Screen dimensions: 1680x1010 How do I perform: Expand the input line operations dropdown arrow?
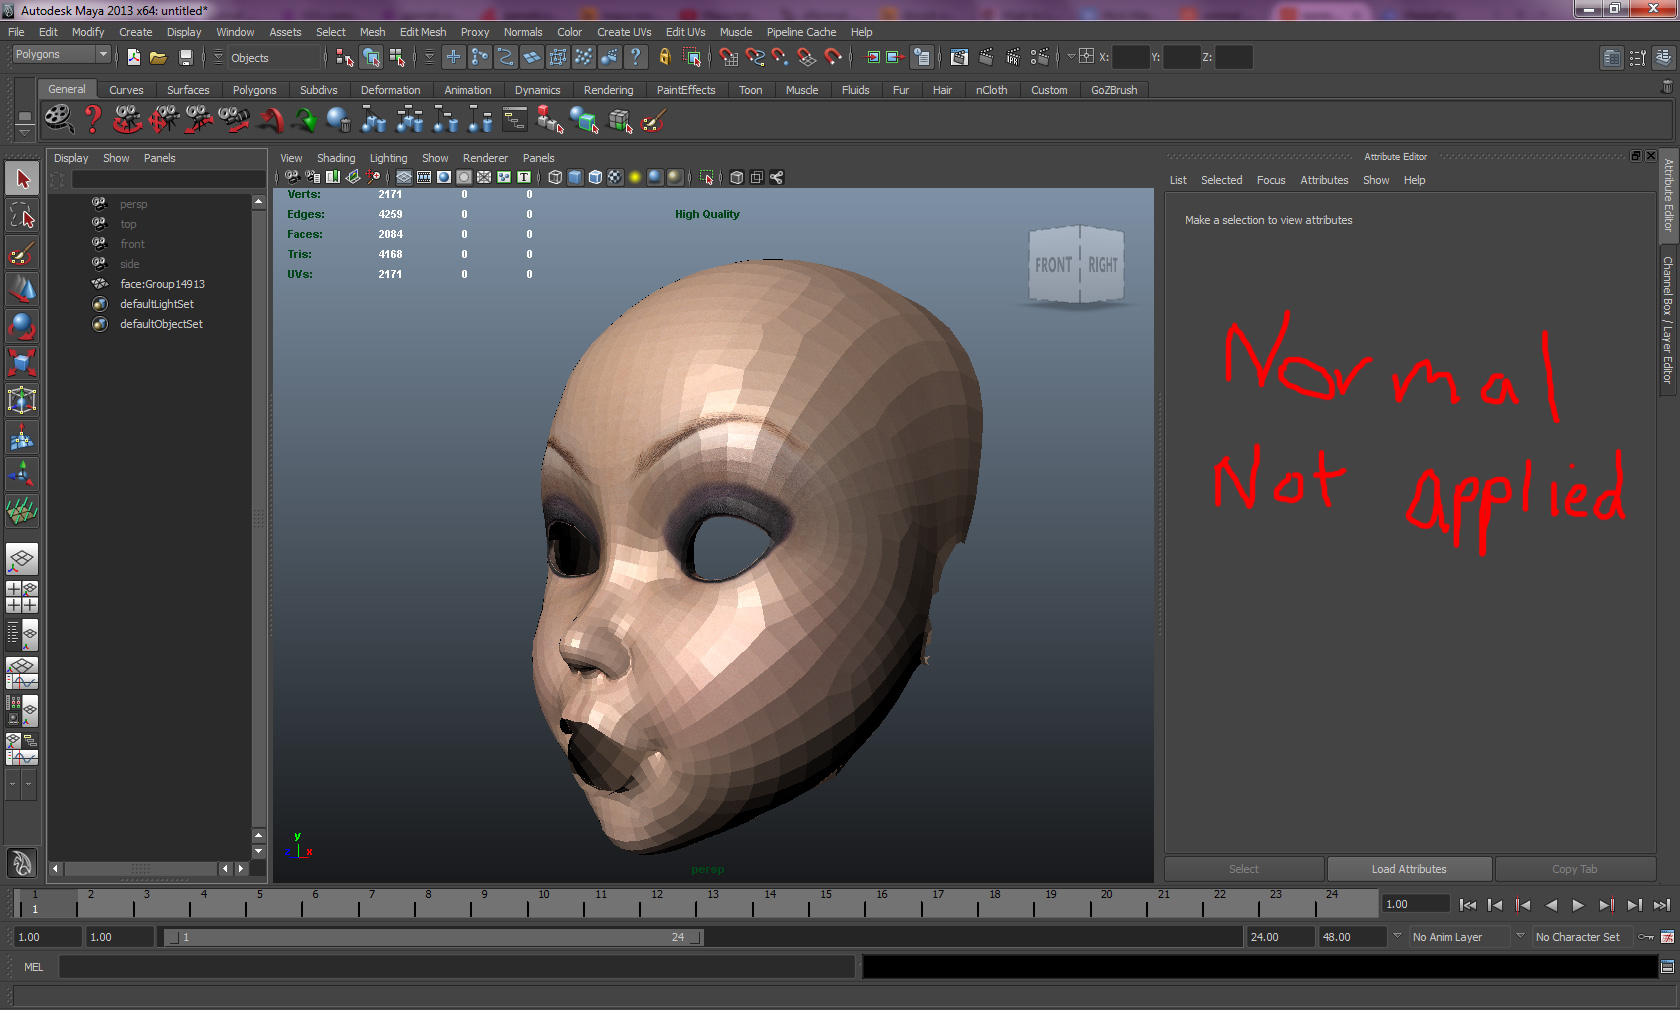coord(1071,57)
